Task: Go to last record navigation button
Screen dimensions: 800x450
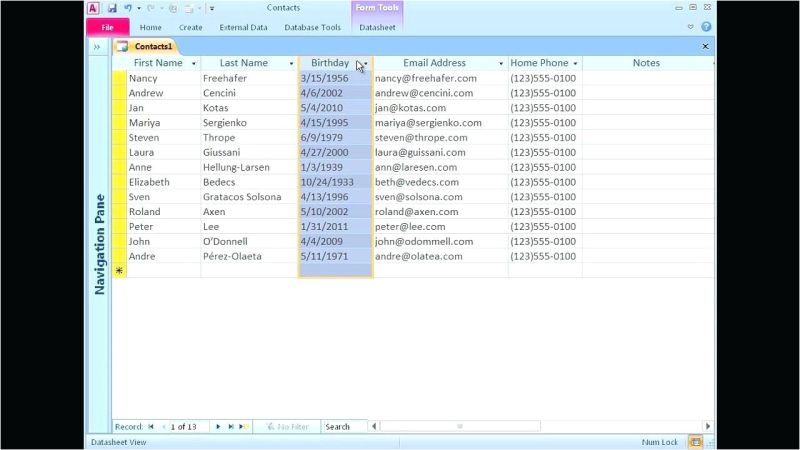Action: tap(231, 427)
